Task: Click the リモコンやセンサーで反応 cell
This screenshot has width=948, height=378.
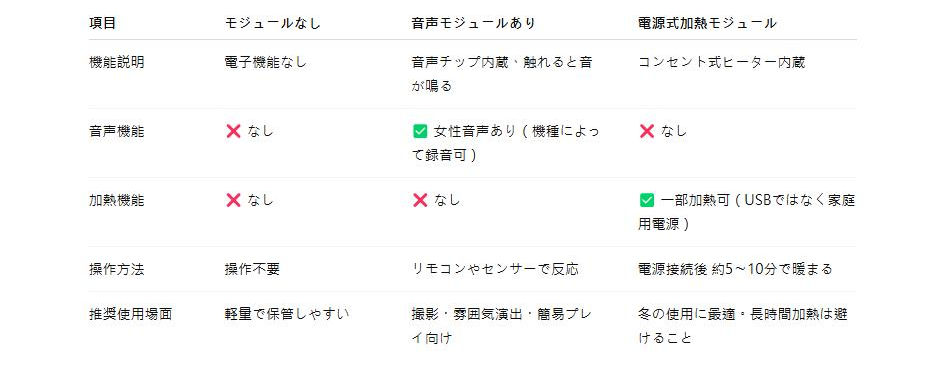Action: click(x=495, y=269)
